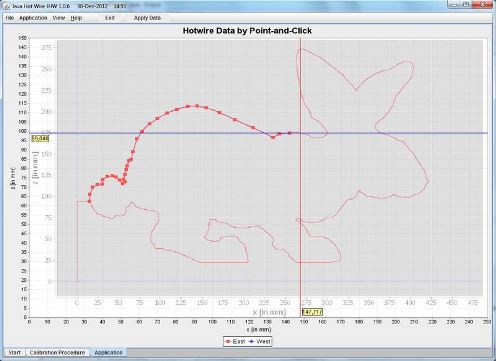Open the Help menu
496x361 pixels.
pos(76,18)
